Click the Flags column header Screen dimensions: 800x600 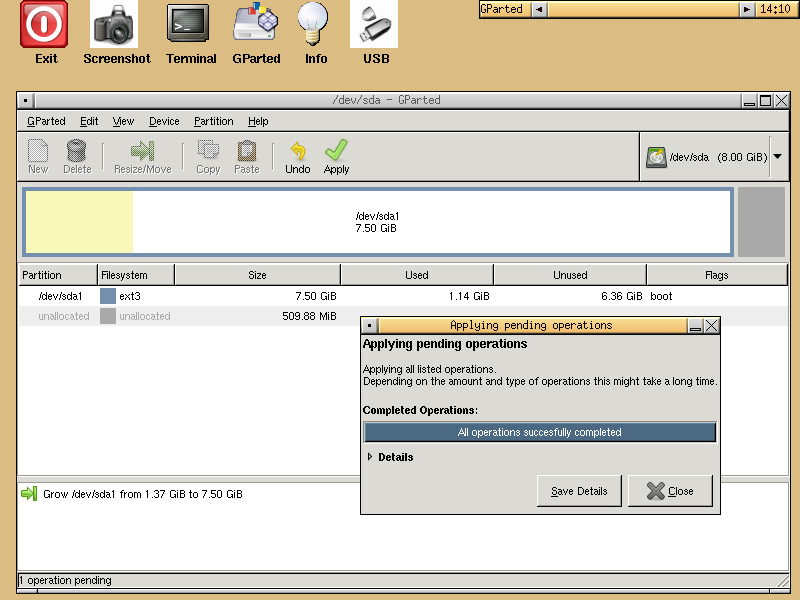[x=717, y=275]
